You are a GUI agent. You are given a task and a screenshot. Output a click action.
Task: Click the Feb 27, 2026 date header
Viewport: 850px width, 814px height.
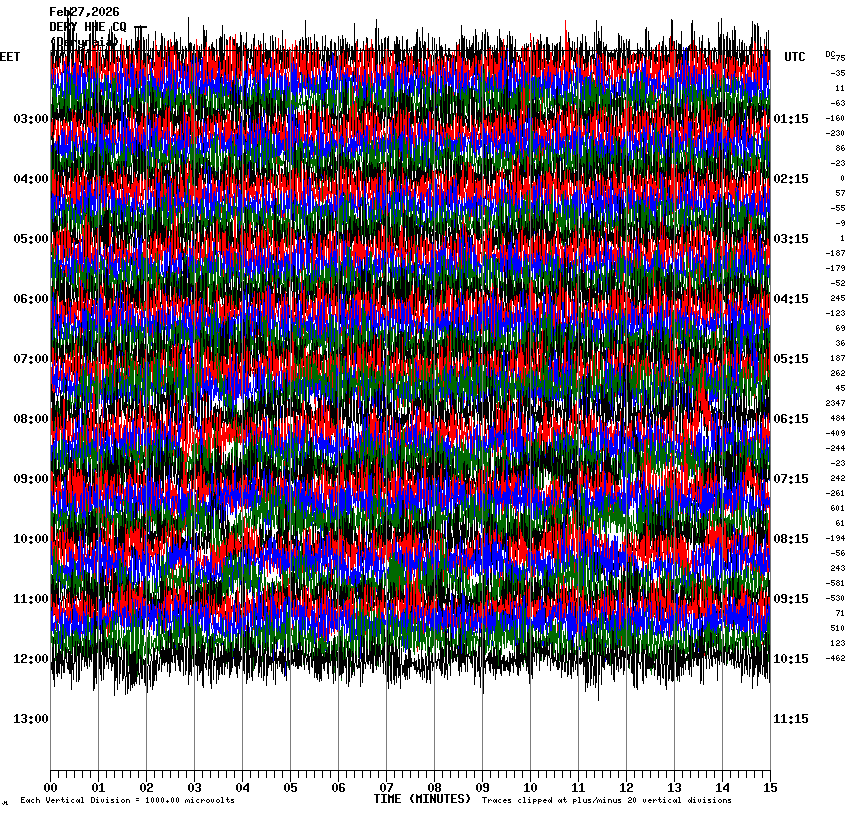pyautogui.click(x=84, y=12)
